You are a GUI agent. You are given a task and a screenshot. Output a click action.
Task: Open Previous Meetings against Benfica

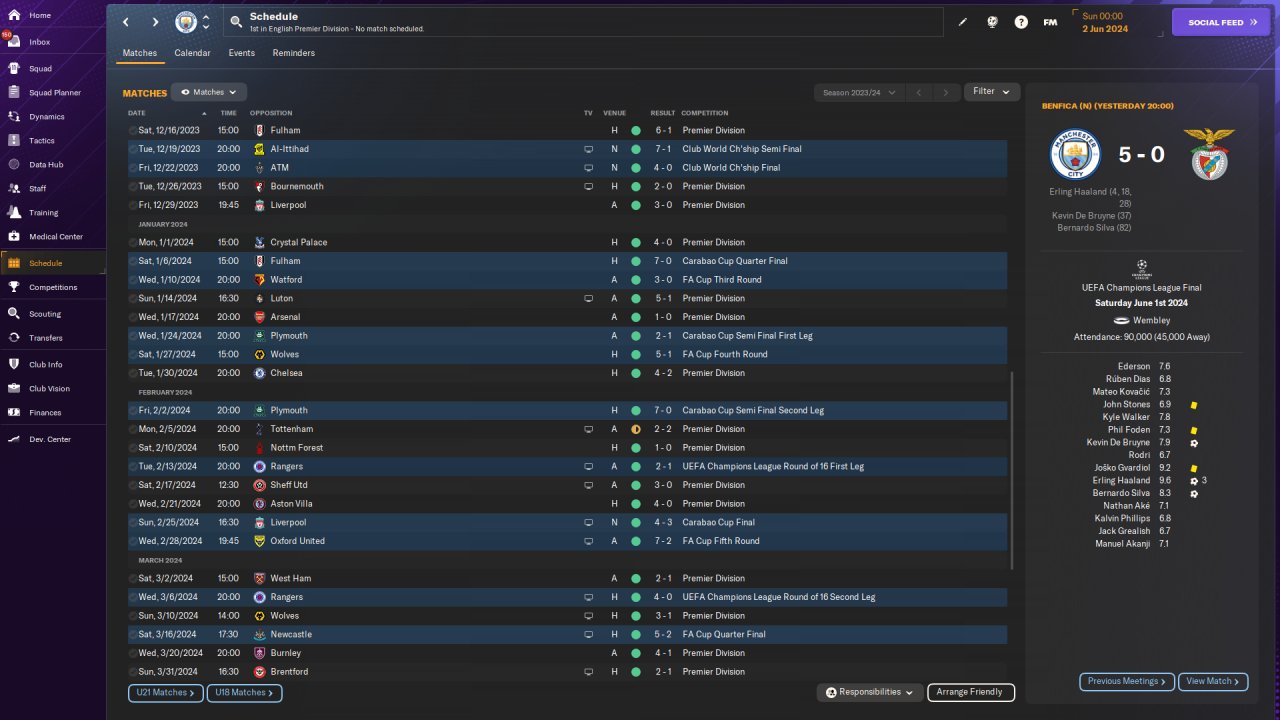[x=1127, y=681]
